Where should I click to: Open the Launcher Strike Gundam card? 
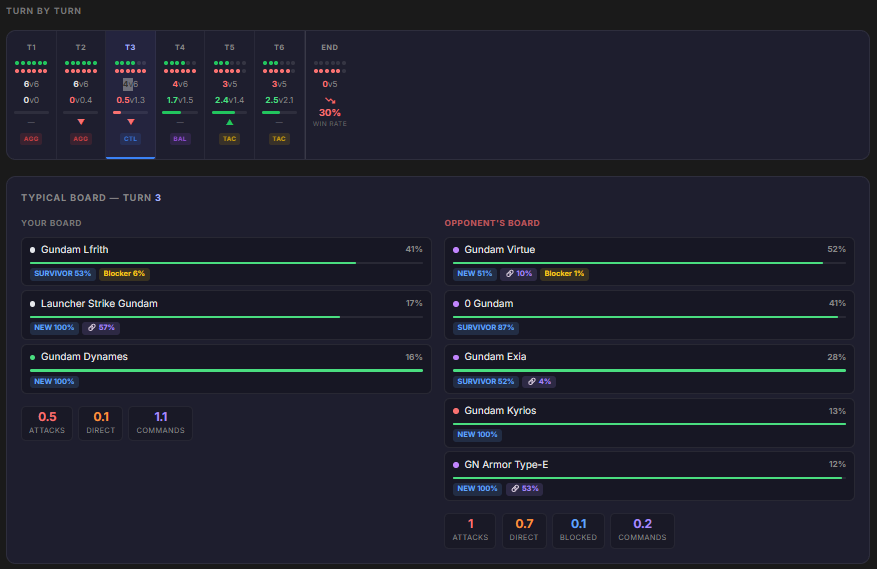click(226, 315)
